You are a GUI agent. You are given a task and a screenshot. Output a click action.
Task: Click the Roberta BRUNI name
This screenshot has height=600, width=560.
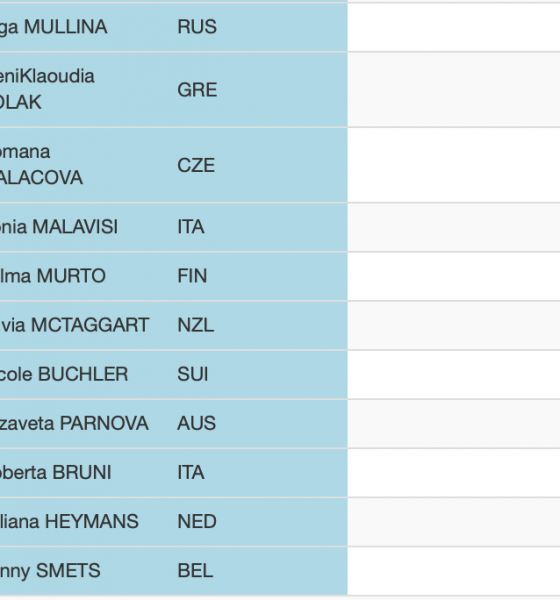click(56, 473)
